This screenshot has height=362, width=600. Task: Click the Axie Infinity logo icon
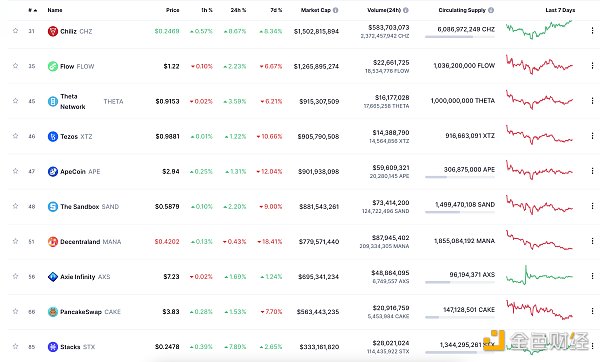click(53, 277)
